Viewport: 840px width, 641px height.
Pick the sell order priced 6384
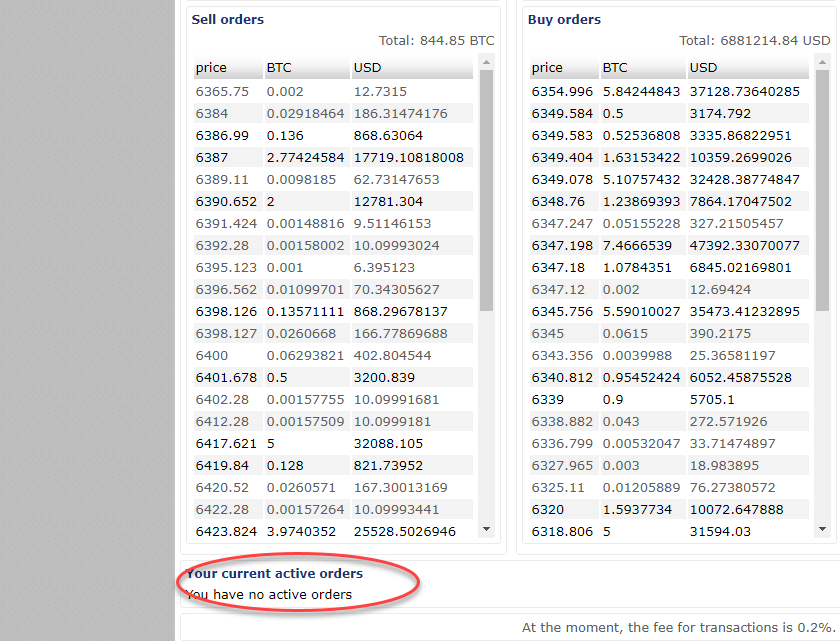pos(212,114)
